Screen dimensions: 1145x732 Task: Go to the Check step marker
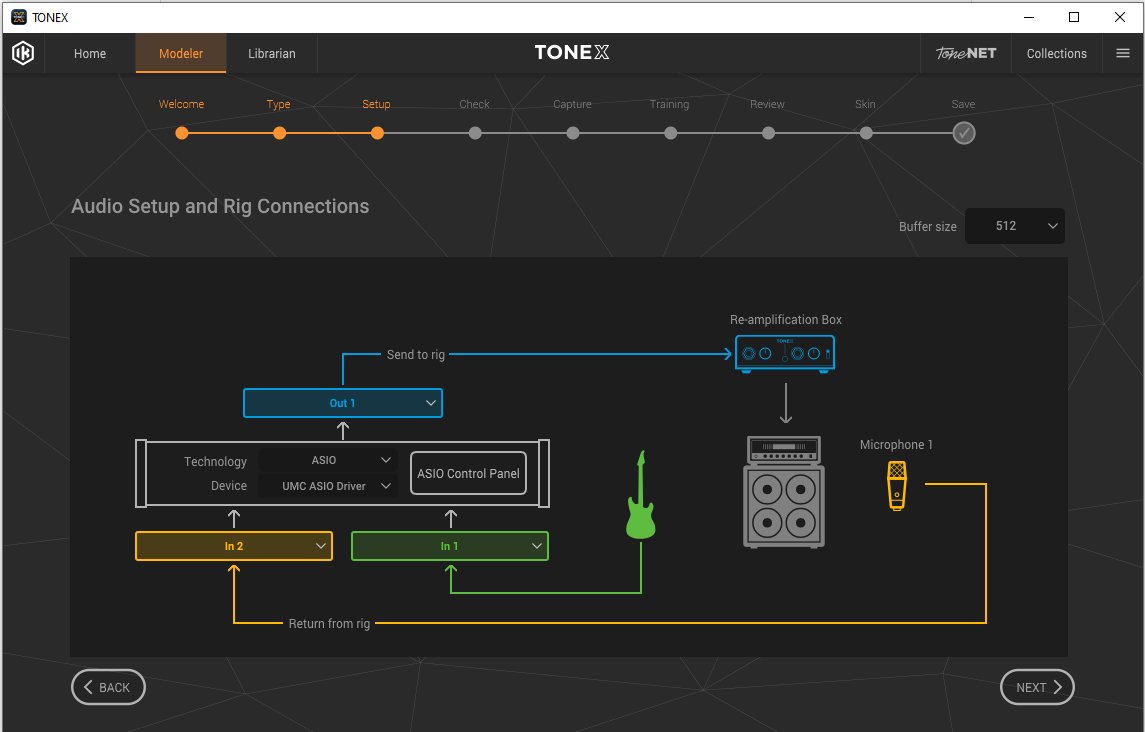tap(475, 133)
